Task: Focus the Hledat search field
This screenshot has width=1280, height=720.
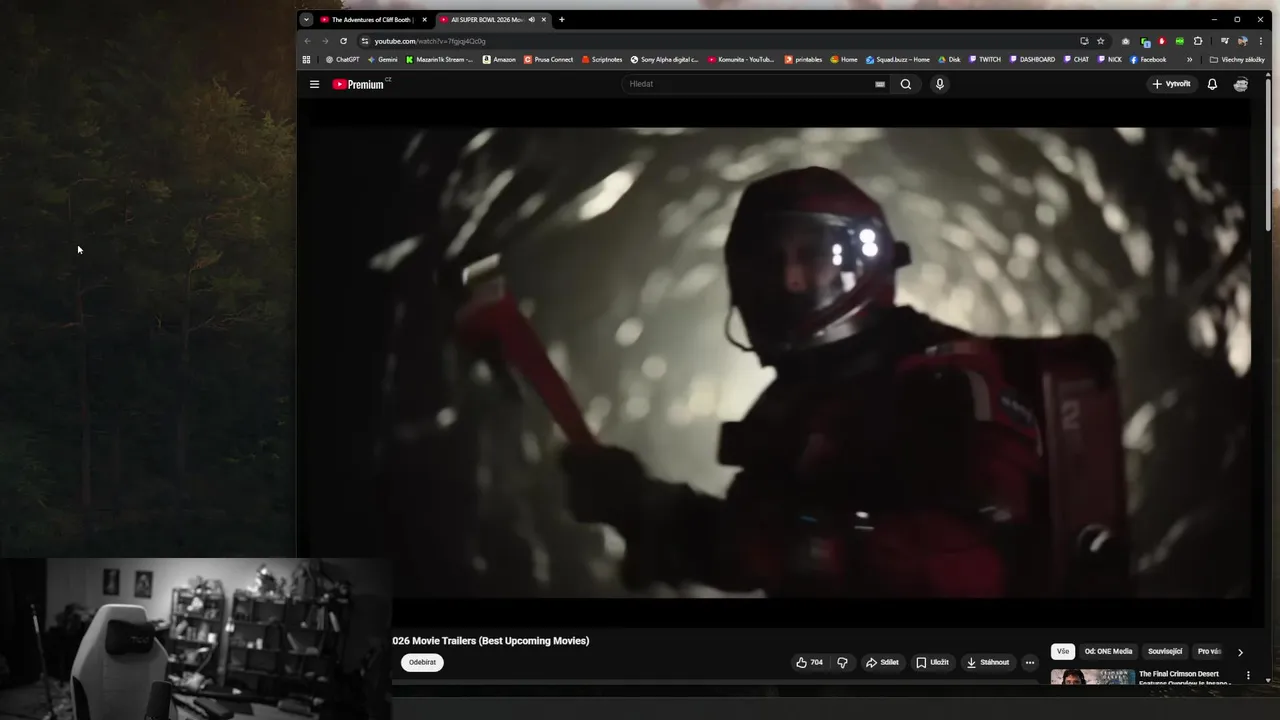Action: coord(750,84)
